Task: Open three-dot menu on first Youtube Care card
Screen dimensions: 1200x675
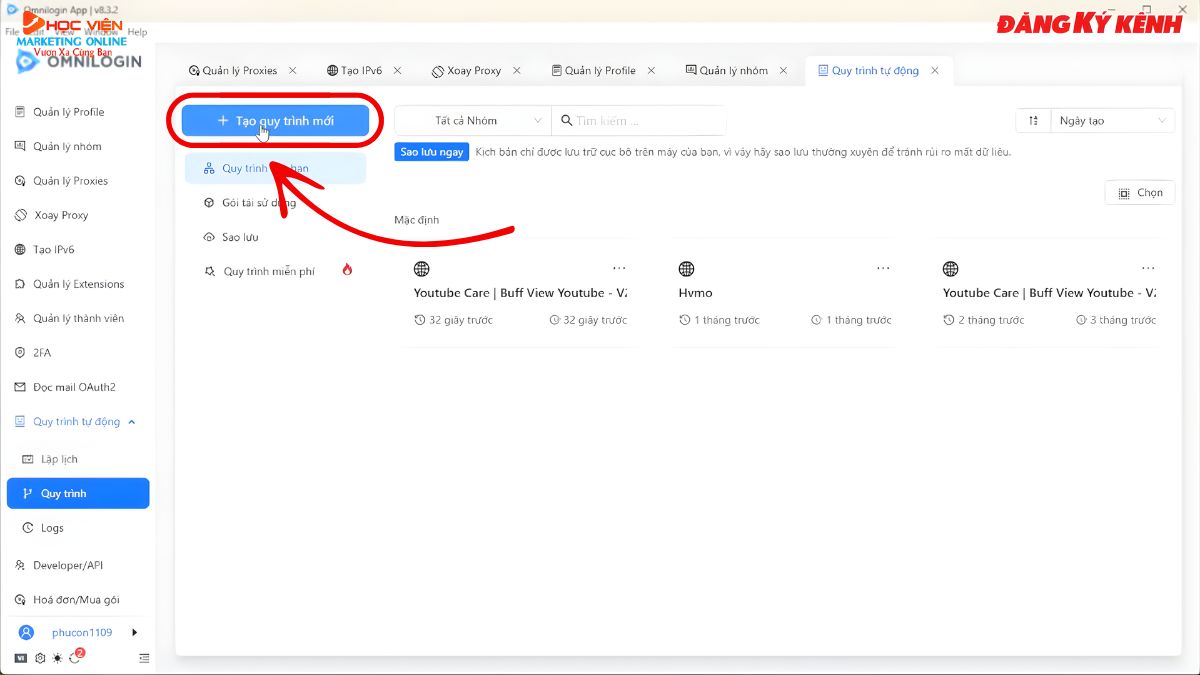Action: coord(619,268)
